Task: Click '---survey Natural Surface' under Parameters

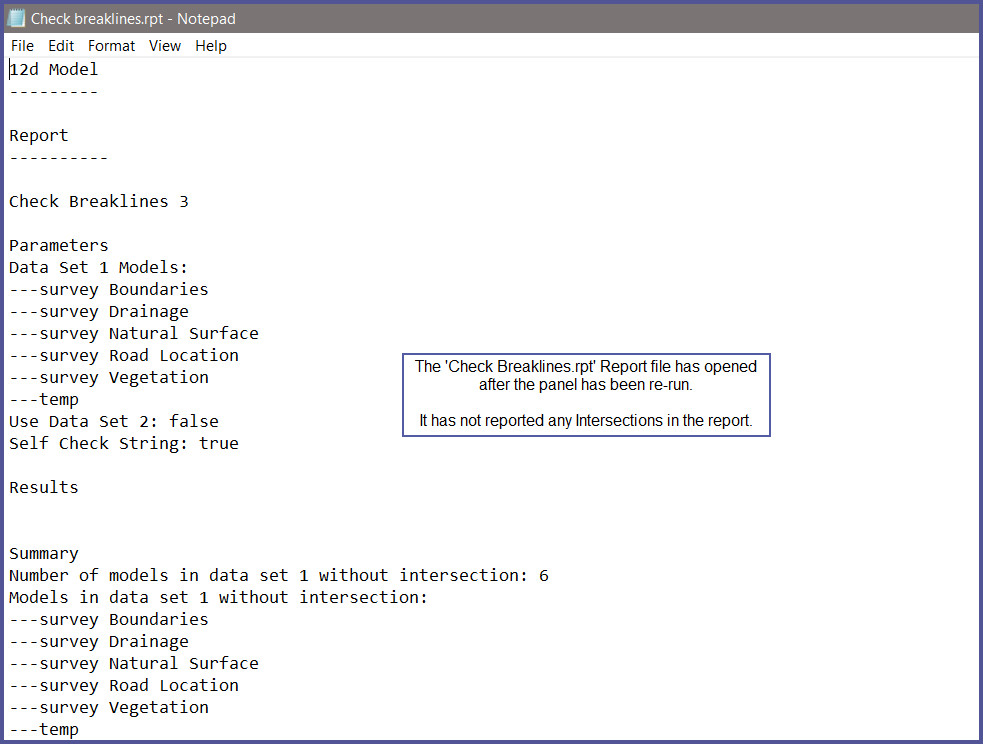Action: pyautogui.click(x=134, y=333)
